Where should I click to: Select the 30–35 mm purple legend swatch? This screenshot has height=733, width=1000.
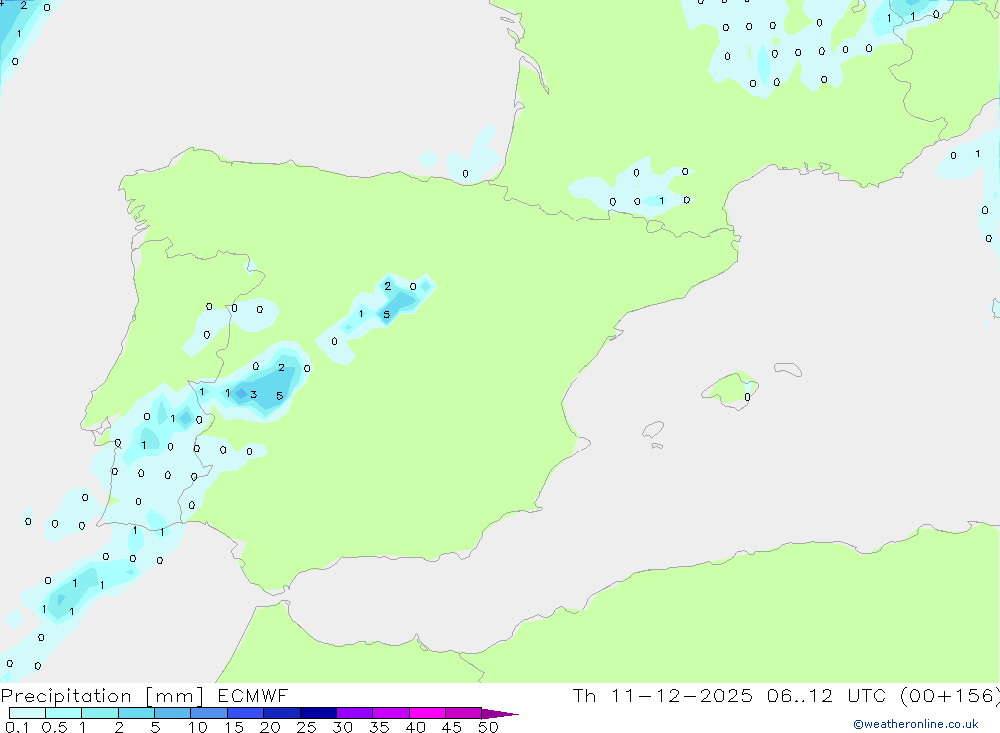pyautogui.click(x=355, y=713)
